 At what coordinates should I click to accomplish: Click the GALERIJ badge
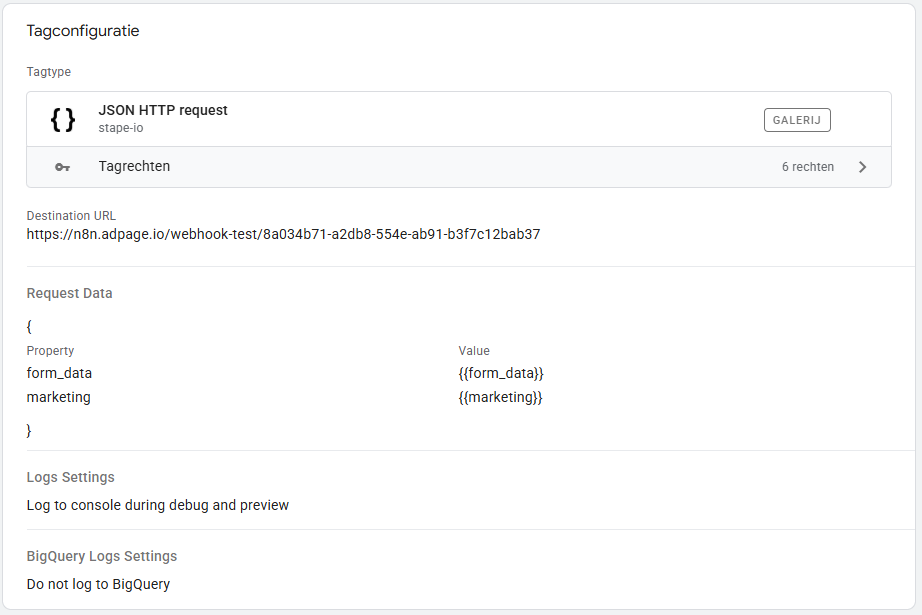click(x=797, y=120)
